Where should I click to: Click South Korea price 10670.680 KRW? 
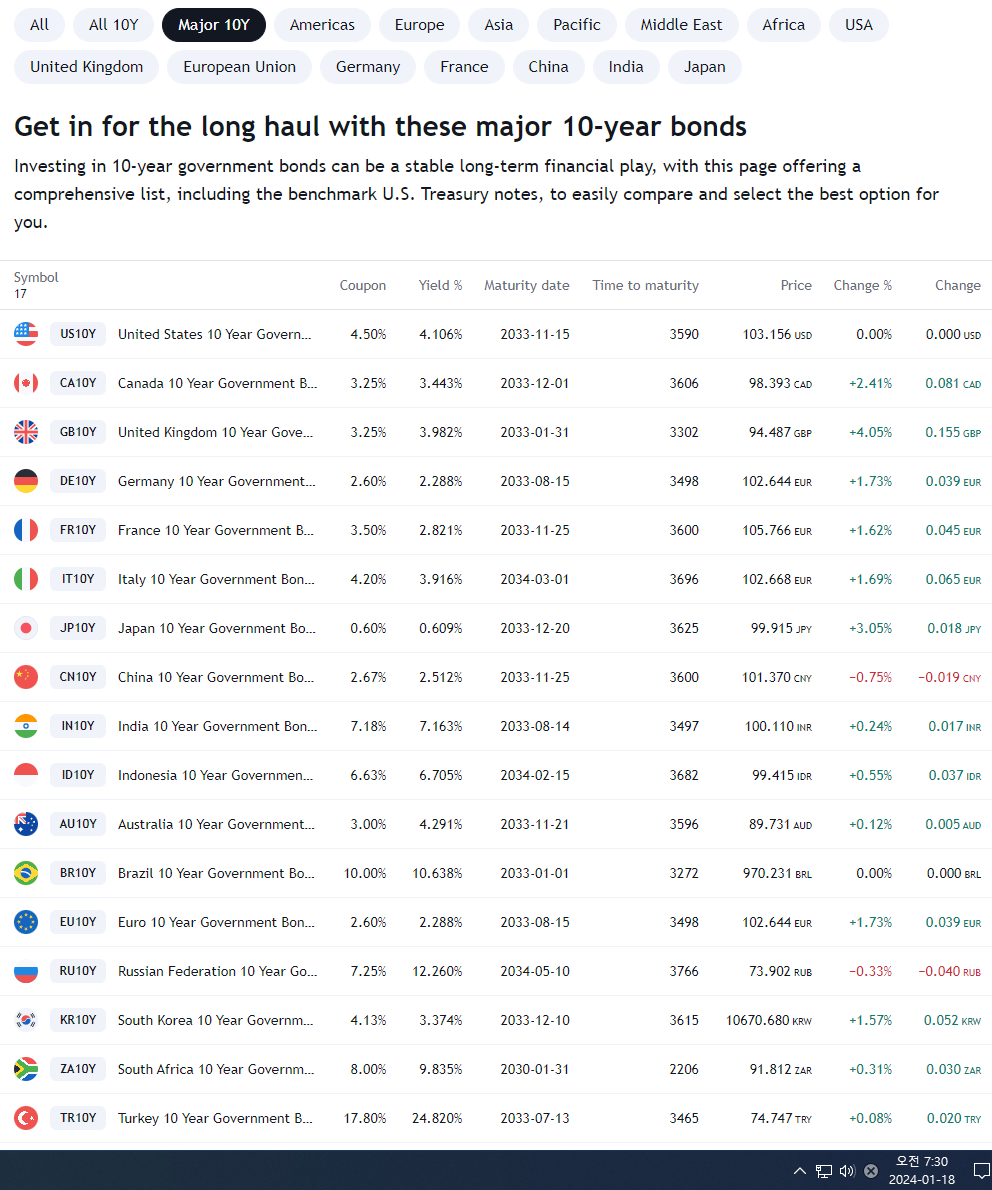tap(769, 1021)
